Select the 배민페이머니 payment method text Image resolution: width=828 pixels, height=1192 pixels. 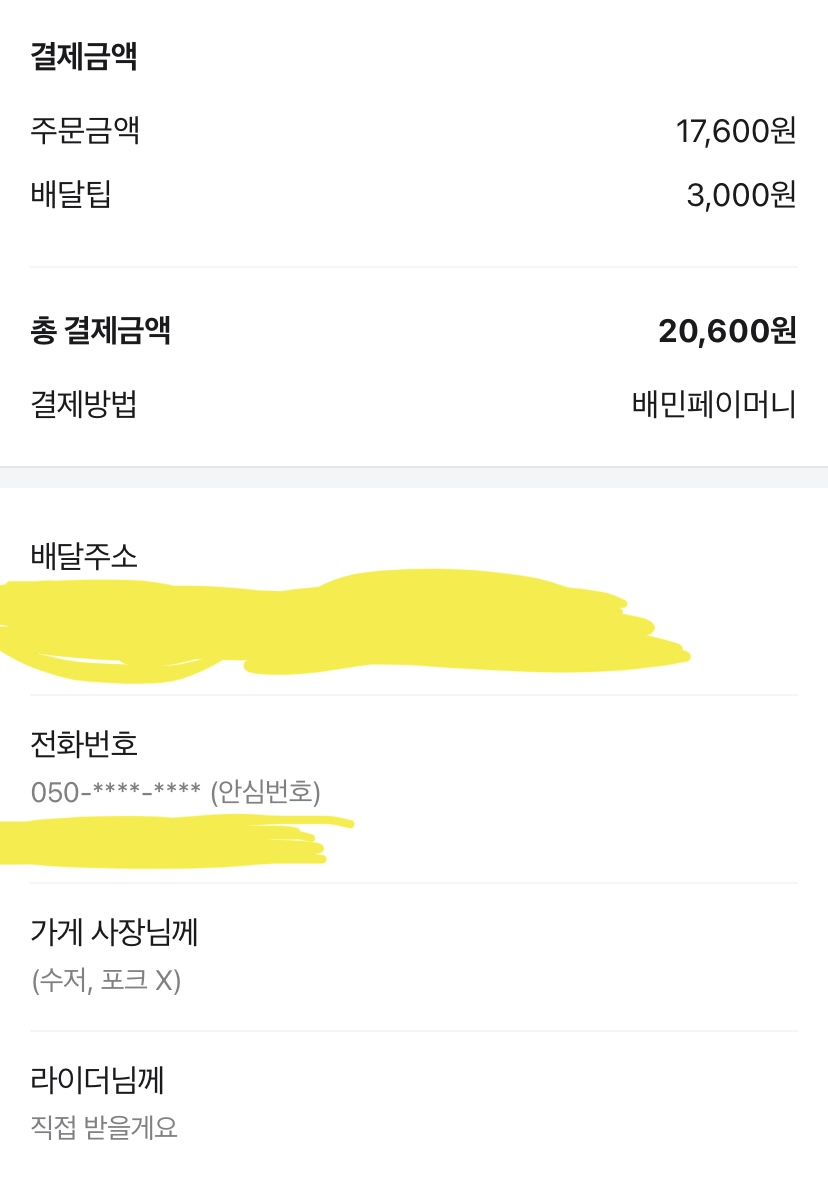[x=714, y=405]
